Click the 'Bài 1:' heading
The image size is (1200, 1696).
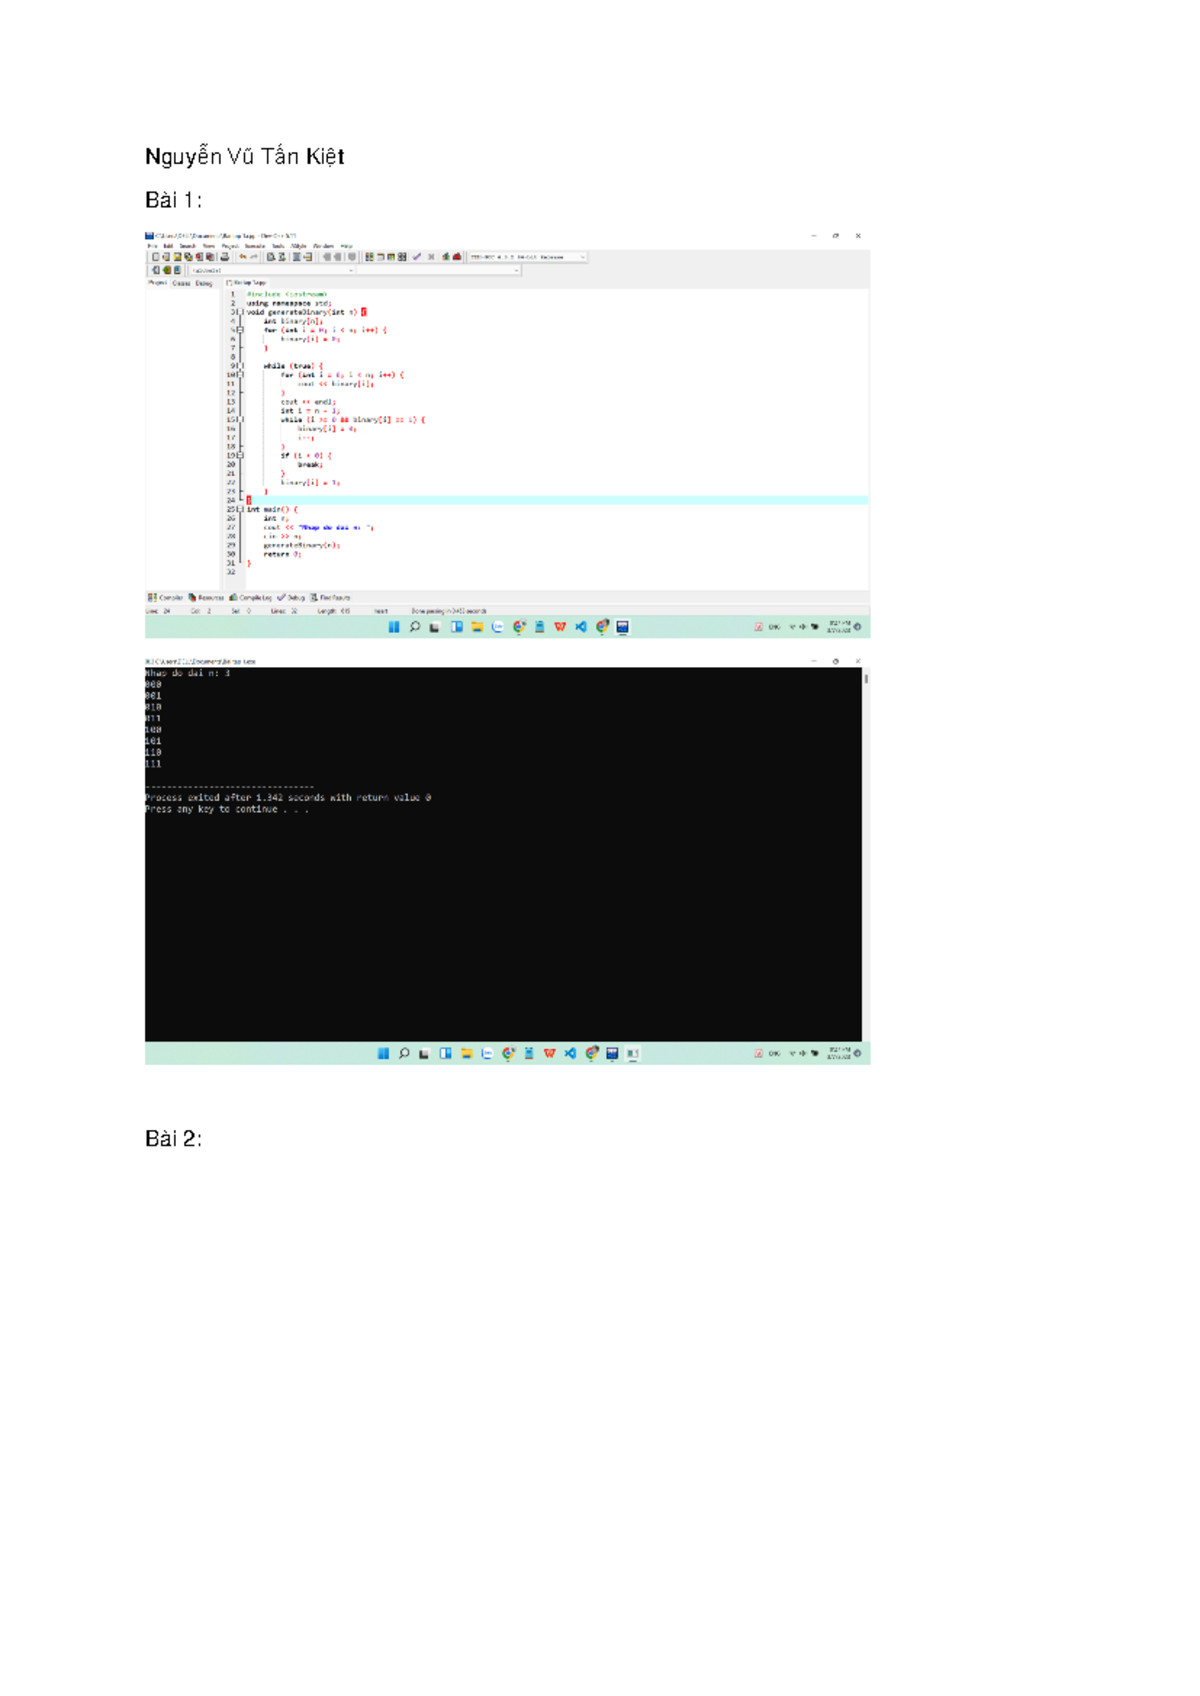point(174,200)
